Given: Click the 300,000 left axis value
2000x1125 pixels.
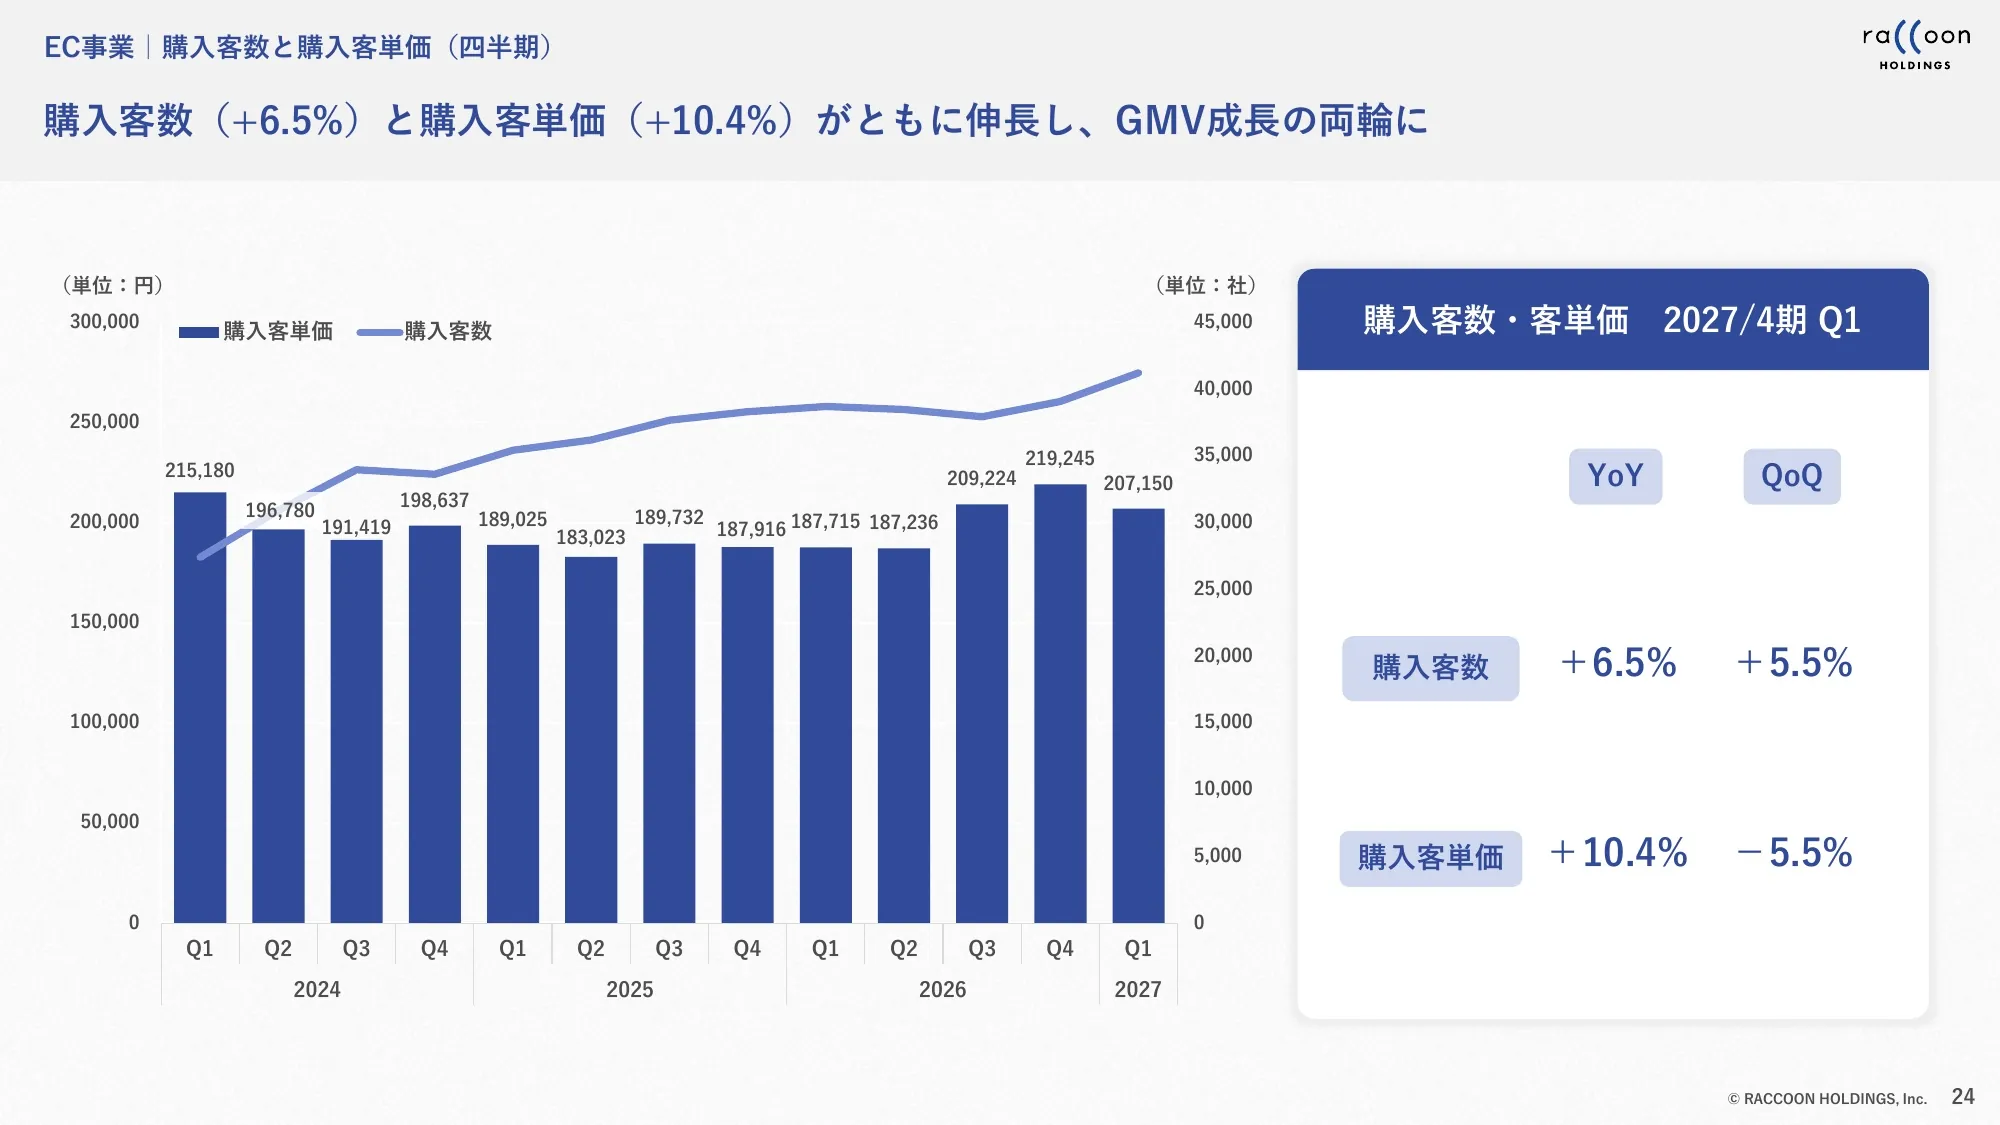Looking at the screenshot, I should 104,321.
